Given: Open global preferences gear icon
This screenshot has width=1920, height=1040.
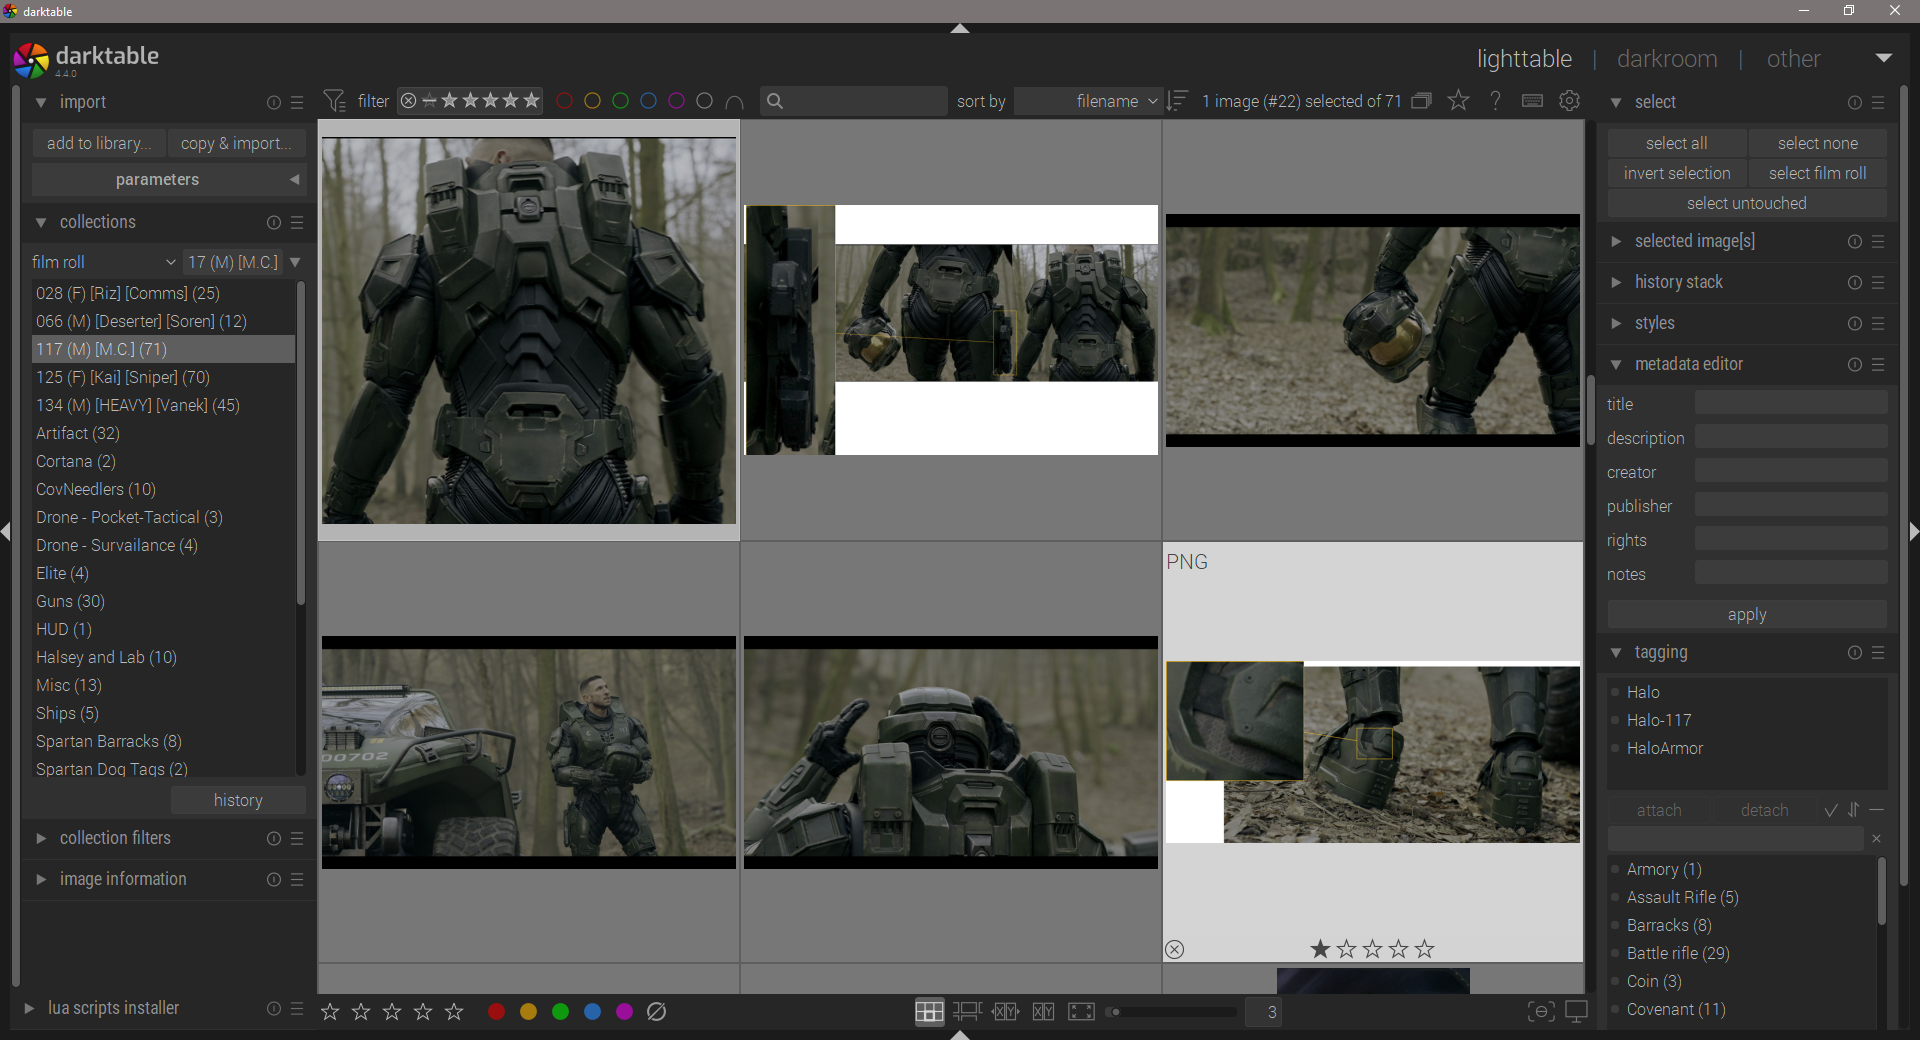Looking at the screenshot, I should coord(1569,101).
